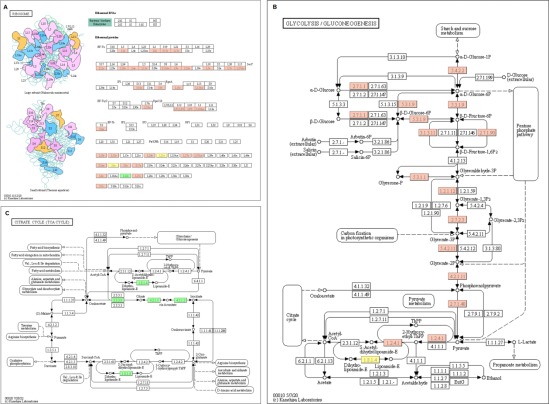Viewport: 550px width, 404px height.
Task: Click the Citrate Cycle (TCA Cycle) title box
Action: pos(42,222)
